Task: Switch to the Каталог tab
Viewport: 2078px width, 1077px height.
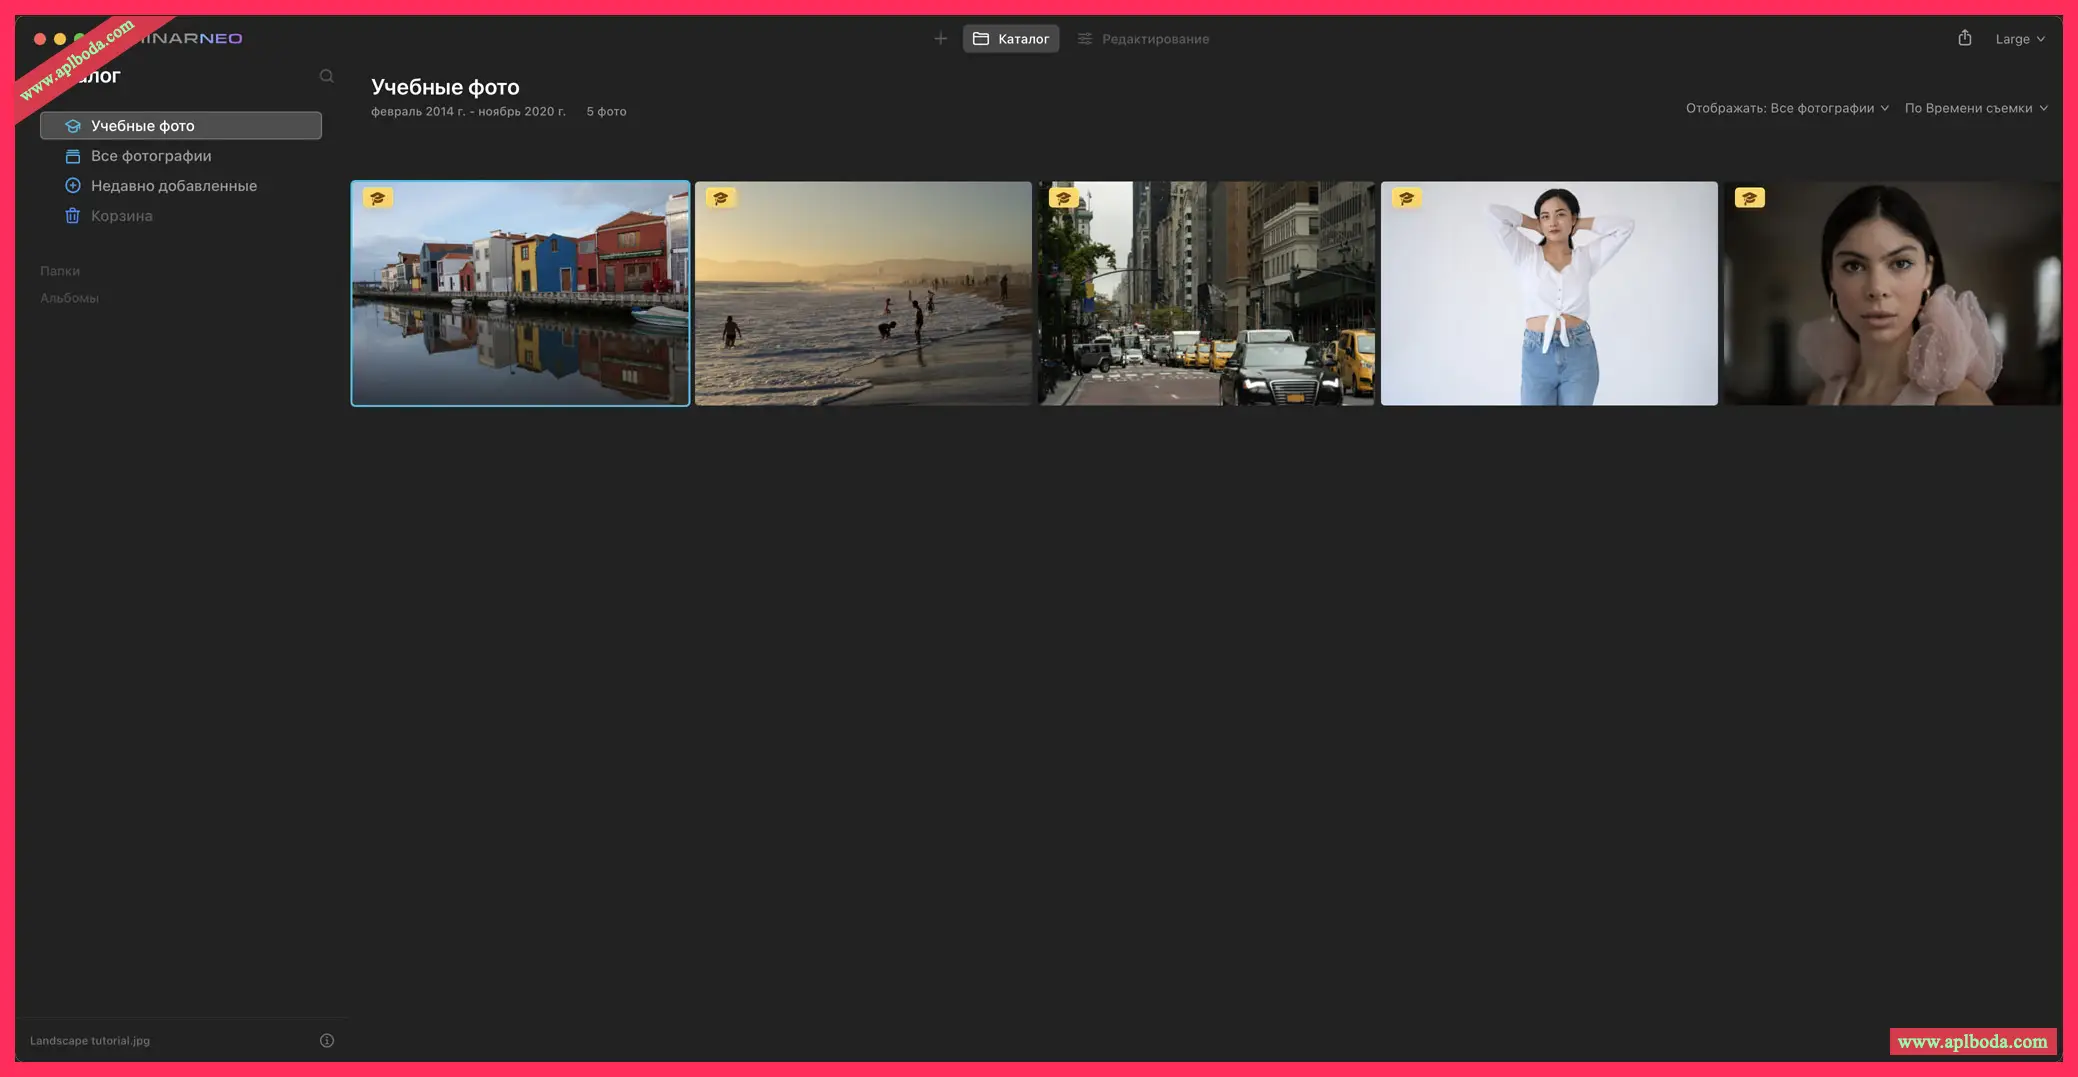Action: [x=1010, y=38]
